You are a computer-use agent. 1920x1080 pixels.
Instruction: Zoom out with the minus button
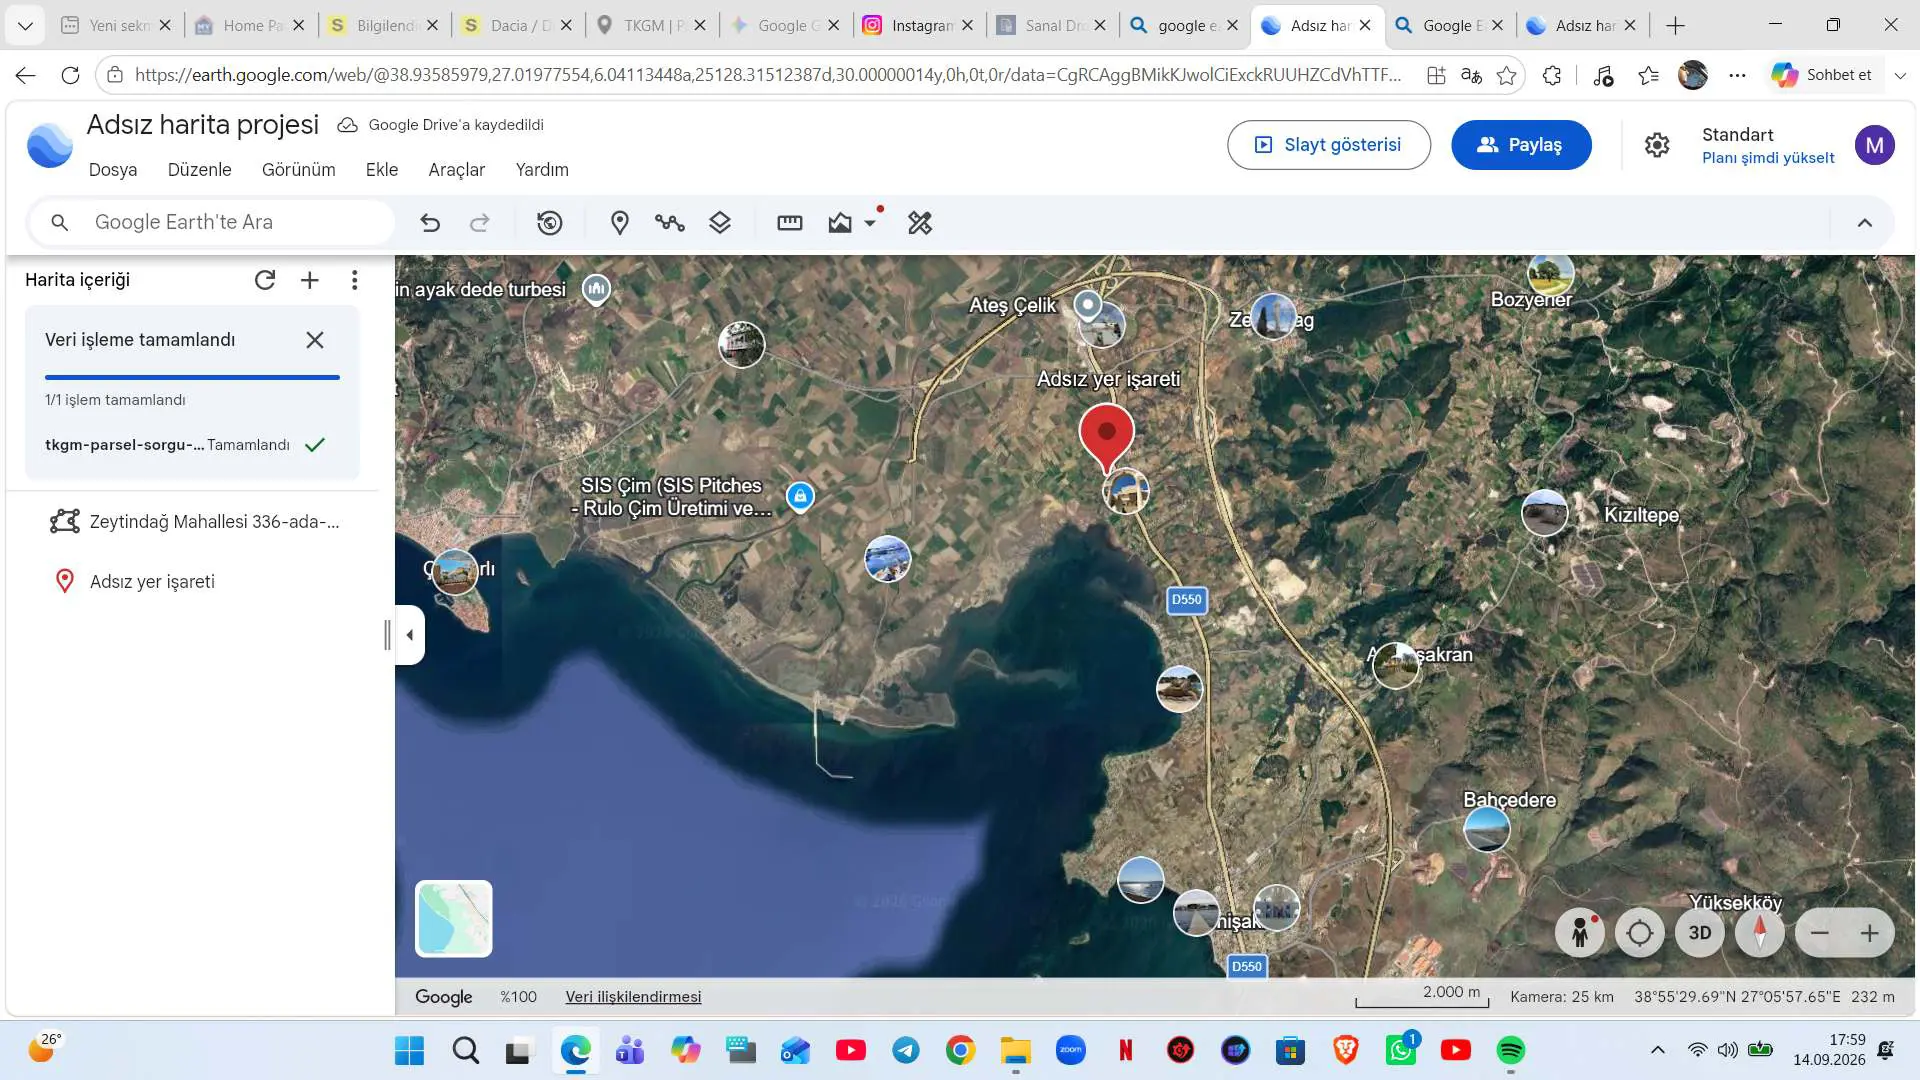pyautogui.click(x=1820, y=933)
